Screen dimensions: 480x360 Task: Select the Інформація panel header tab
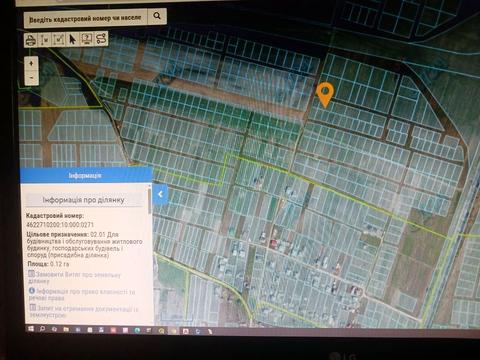point(86,175)
